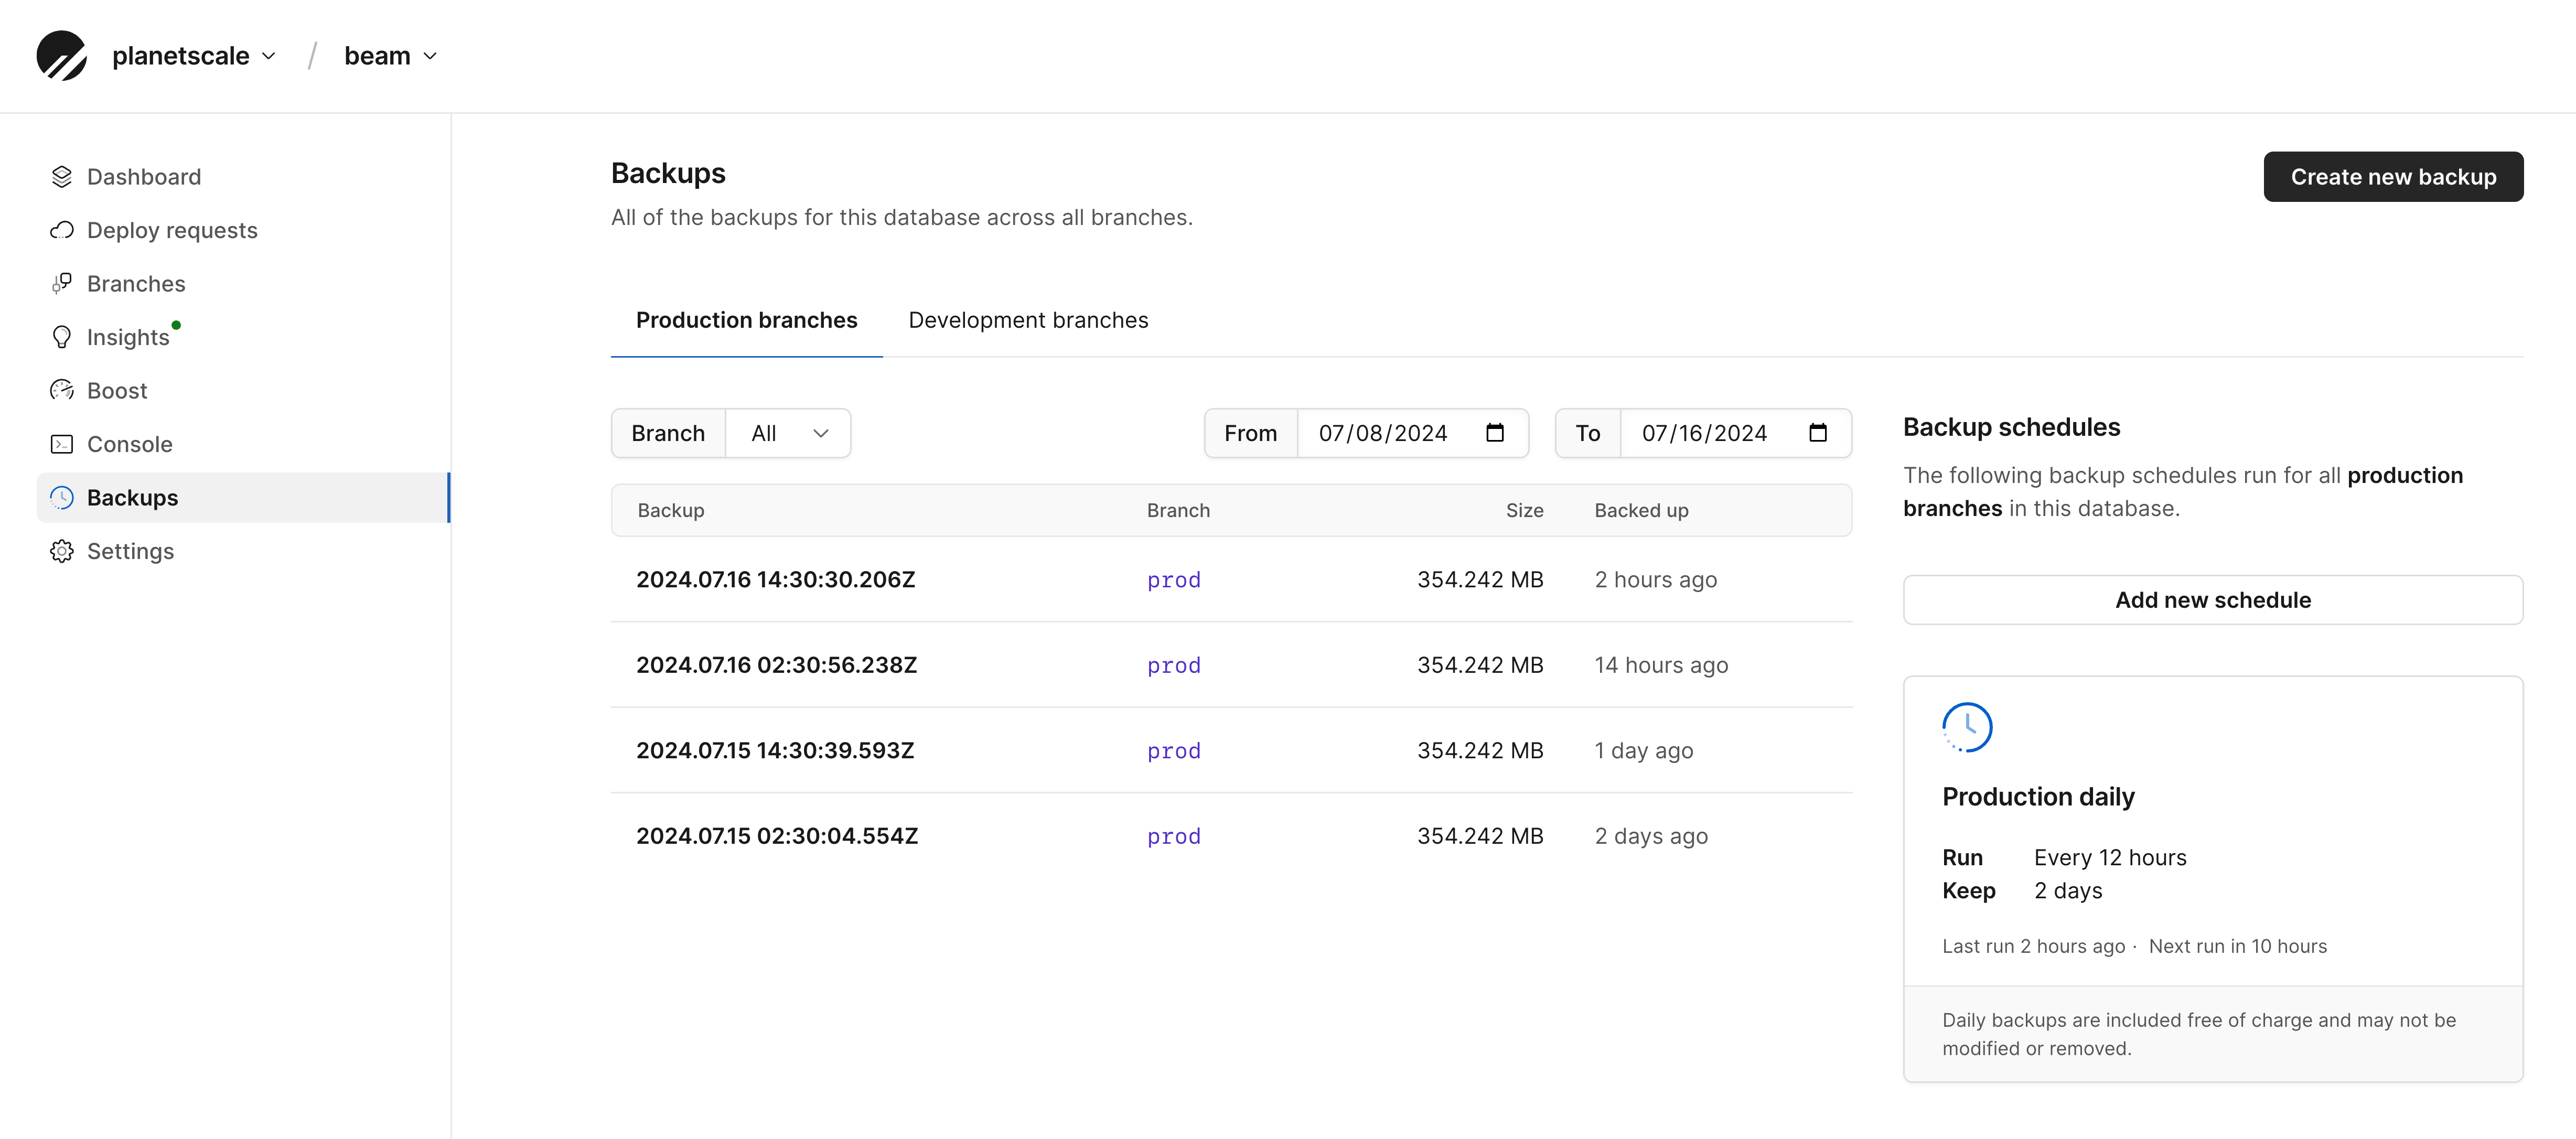Open the Boost panel

116,390
